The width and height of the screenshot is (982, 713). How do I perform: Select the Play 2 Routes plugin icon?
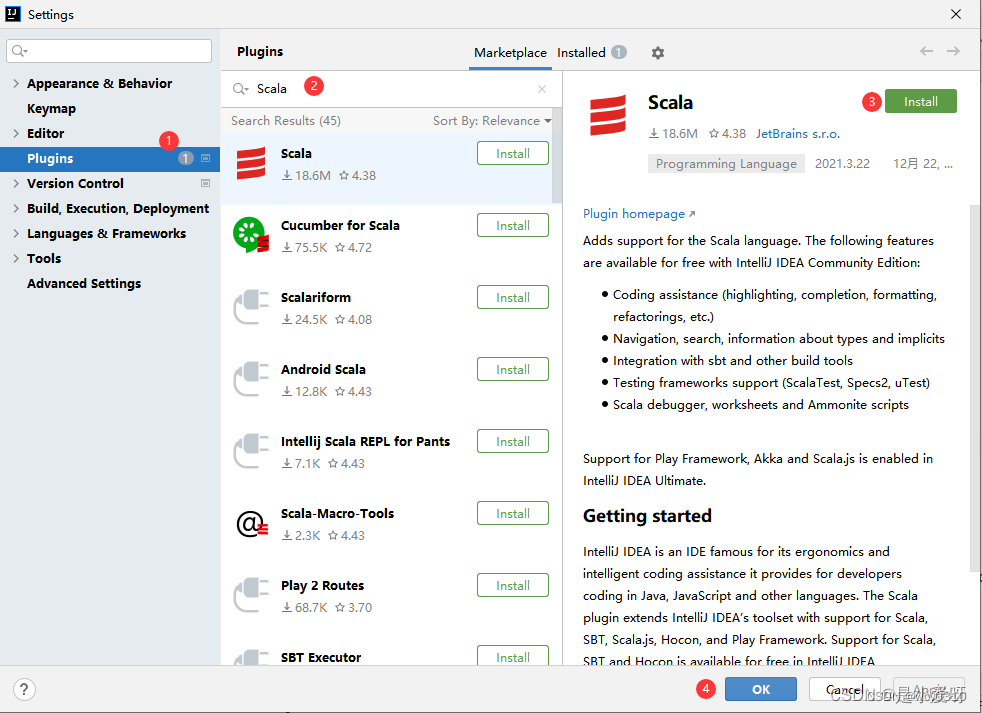251,595
